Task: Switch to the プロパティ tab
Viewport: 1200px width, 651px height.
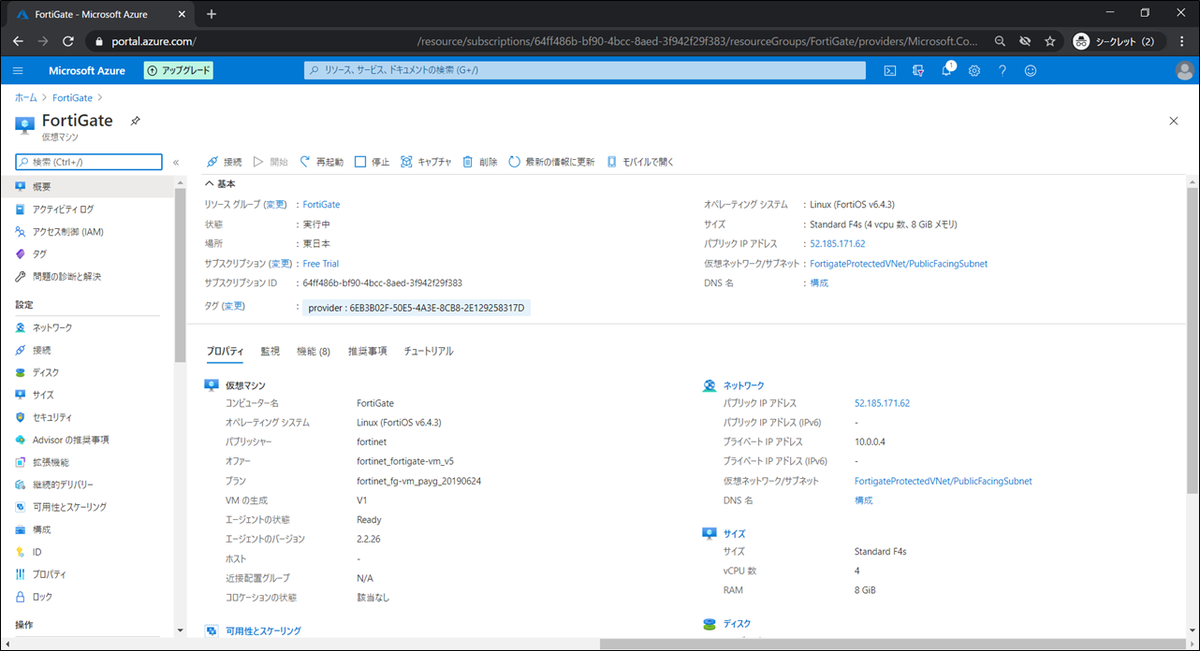Action: (225, 351)
